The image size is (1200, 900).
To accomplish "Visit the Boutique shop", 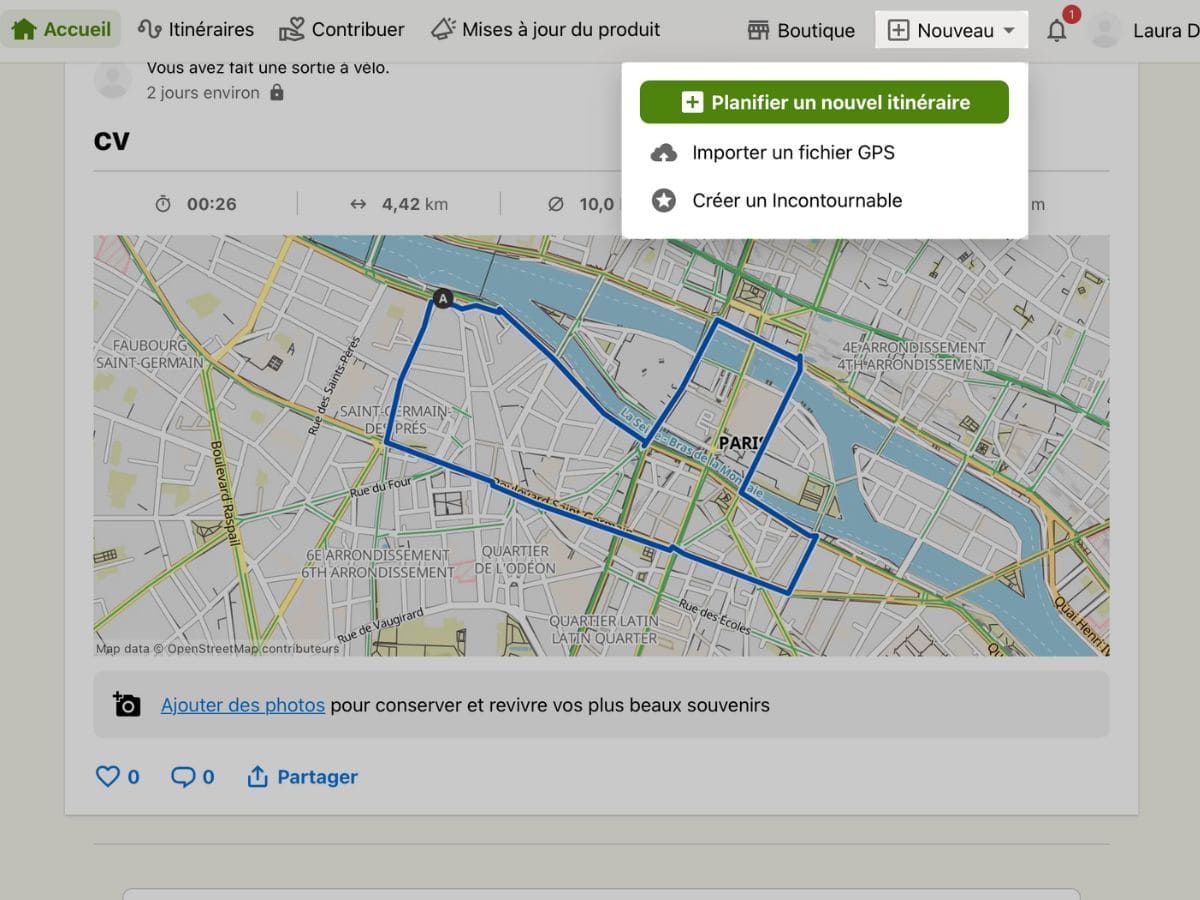I will (x=801, y=31).
